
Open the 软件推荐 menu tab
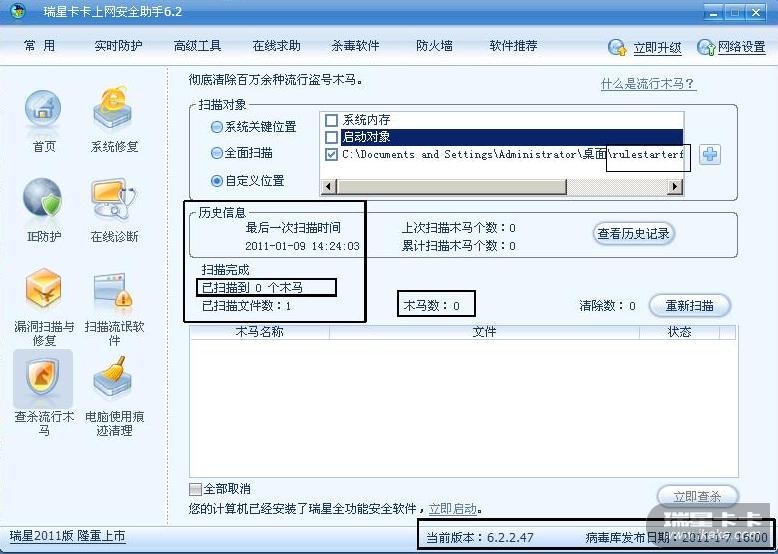[x=513, y=46]
